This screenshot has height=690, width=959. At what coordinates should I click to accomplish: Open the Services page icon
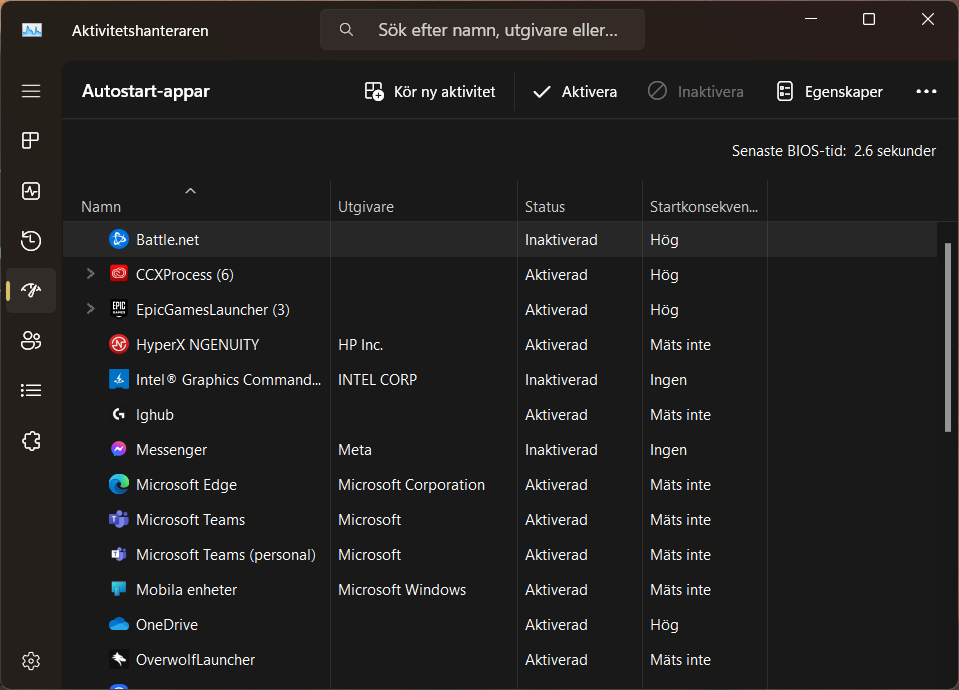coord(31,440)
